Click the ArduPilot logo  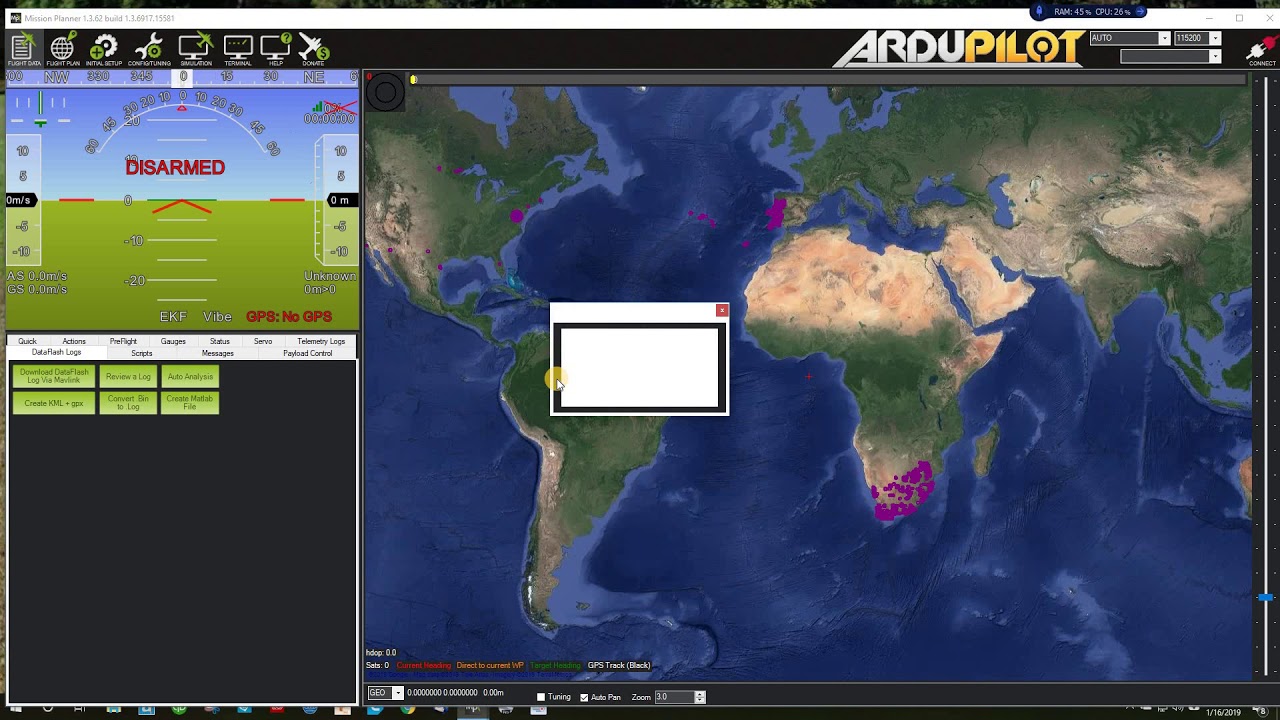pyautogui.click(x=959, y=48)
